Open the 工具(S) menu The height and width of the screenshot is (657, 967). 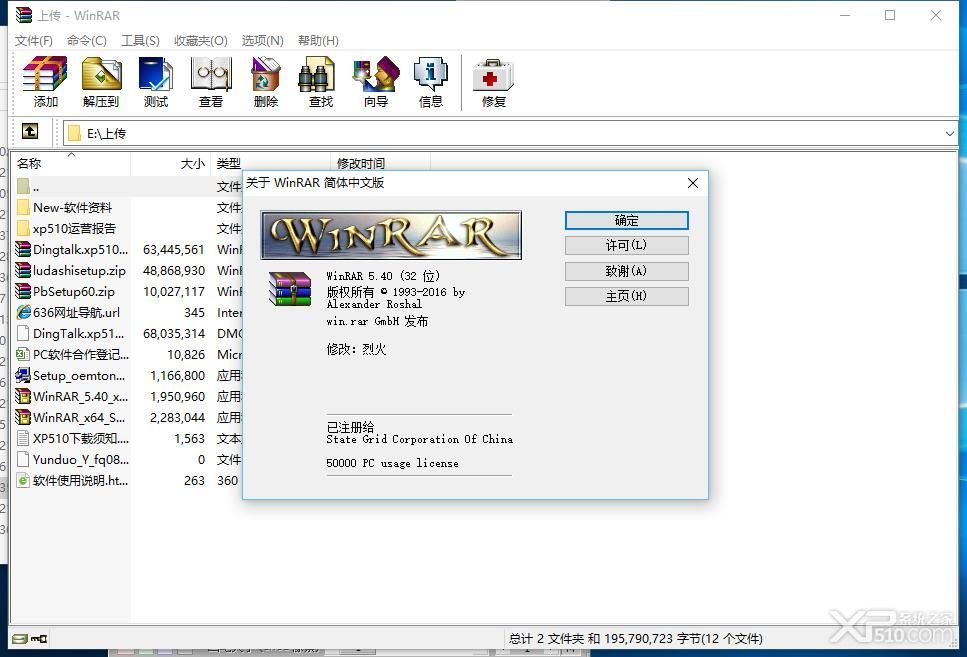click(x=140, y=41)
